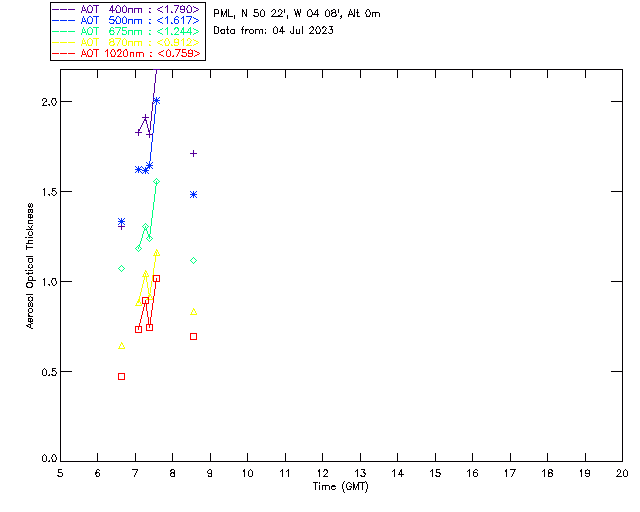Viewport: 640px width, 512px height.
Task: Click the y-axis tick label 1.5
Action: coord(49,192)
